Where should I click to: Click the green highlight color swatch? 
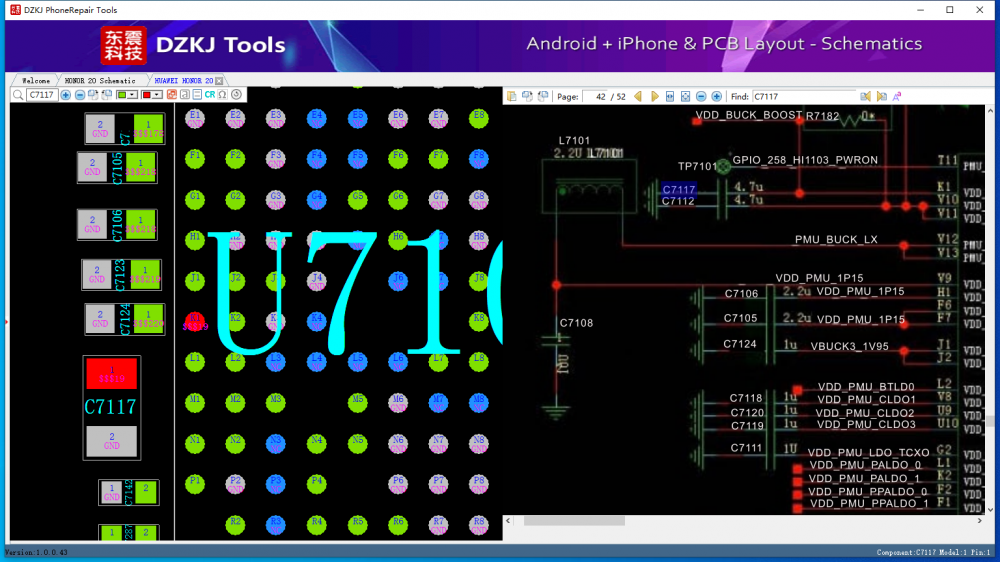click(x=122, y=94)
